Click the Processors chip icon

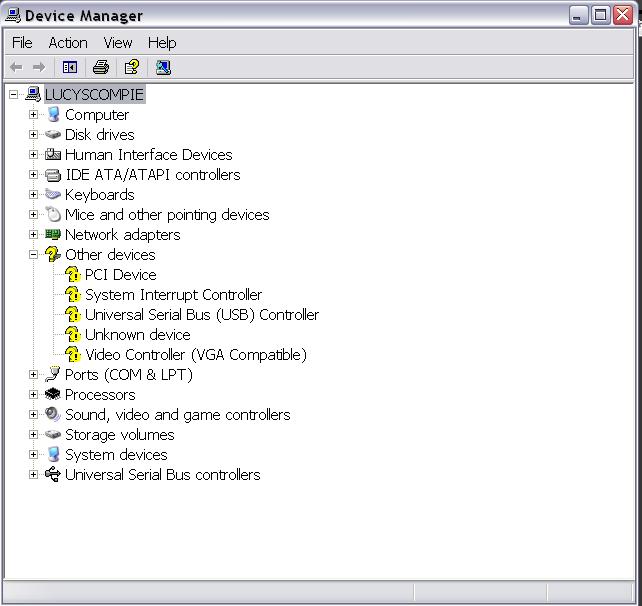[53, 394]
